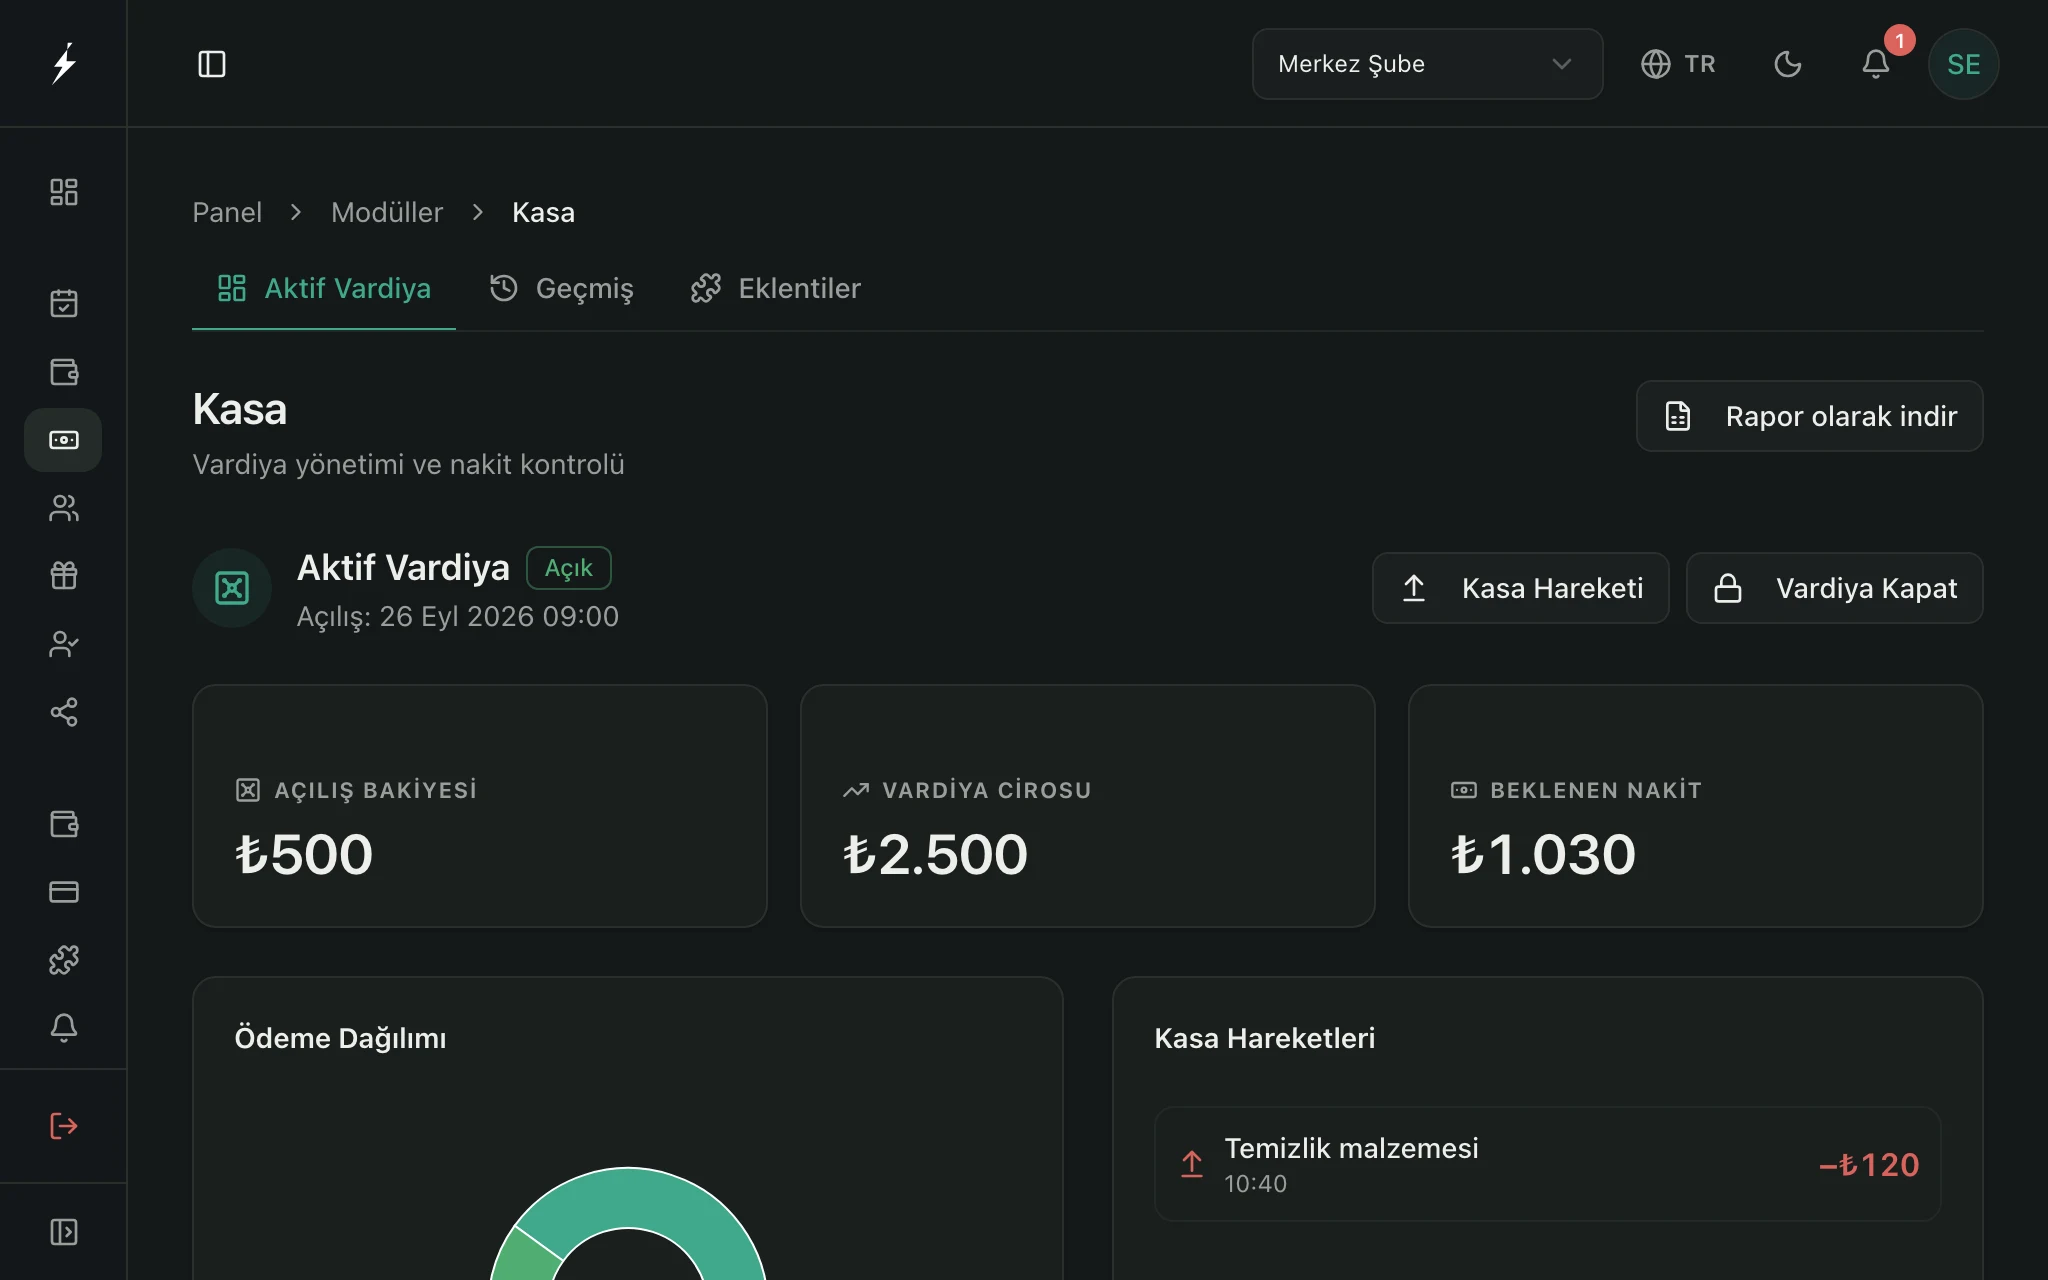
Task: Open the dashboard grid icon in sidebar
Action: click(63, 192)
